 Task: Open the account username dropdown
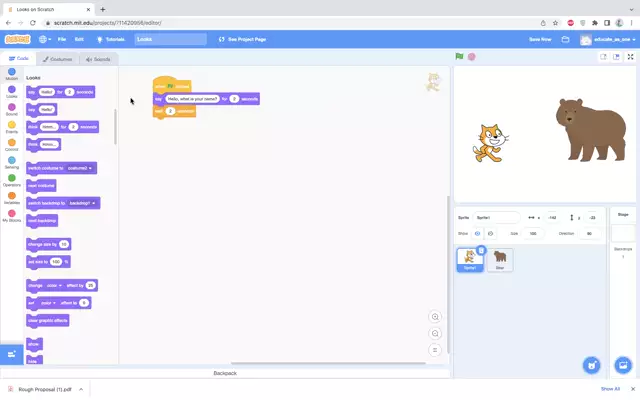pos(608,39)
